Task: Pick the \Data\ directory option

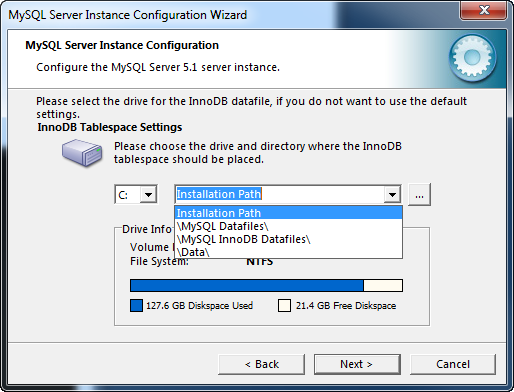Action: point(288,252)
